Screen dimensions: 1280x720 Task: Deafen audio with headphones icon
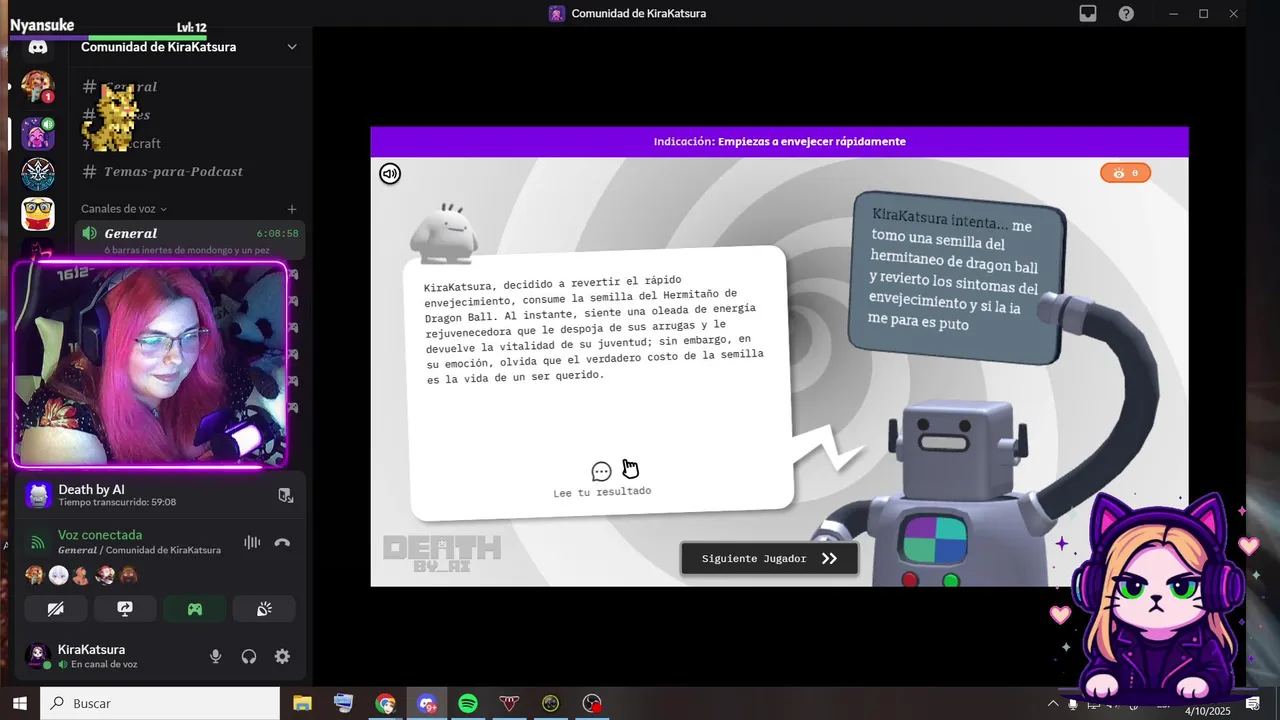249,656
